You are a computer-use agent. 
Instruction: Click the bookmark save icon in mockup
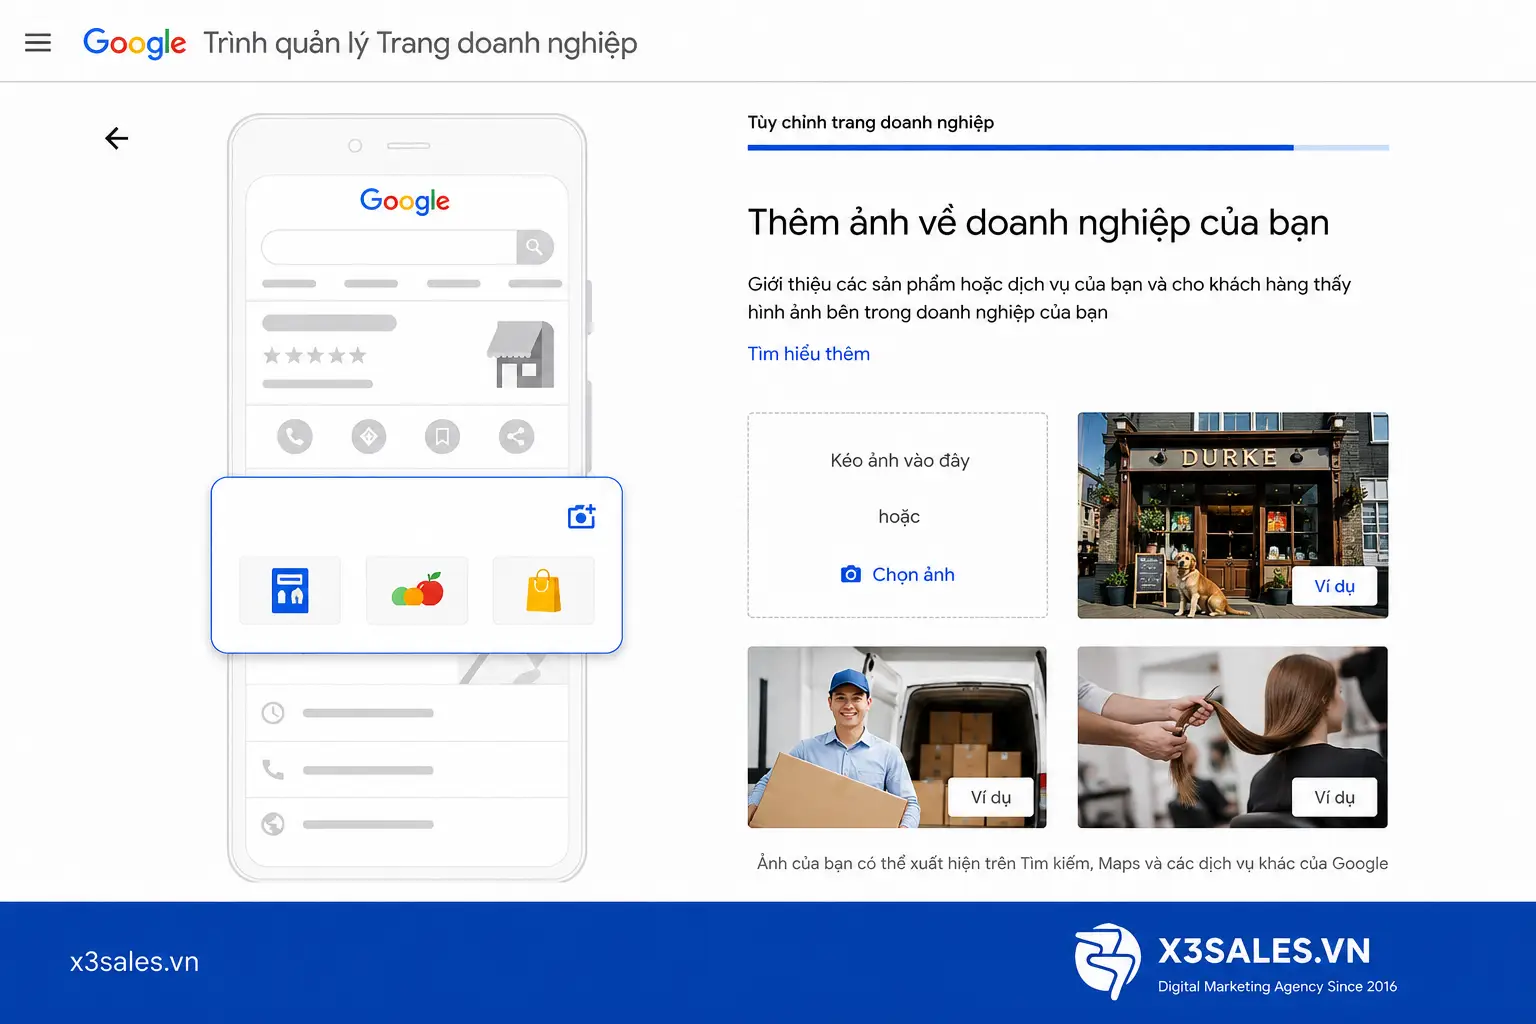pos(442,436)
